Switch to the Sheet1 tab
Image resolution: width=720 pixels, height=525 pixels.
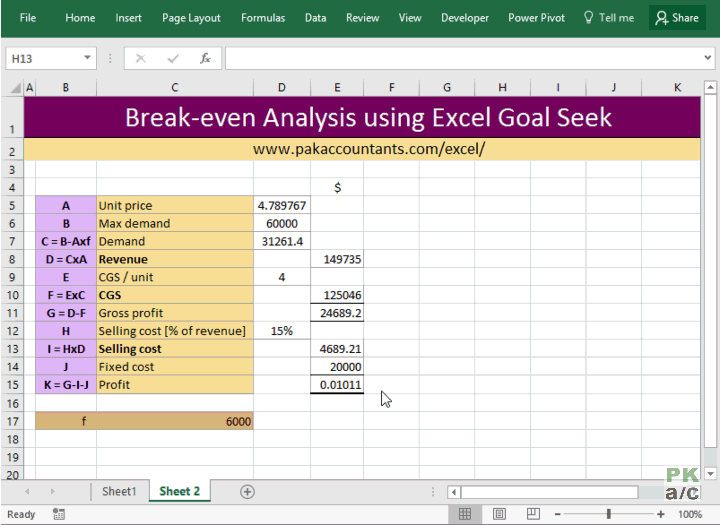click(119, 491)
